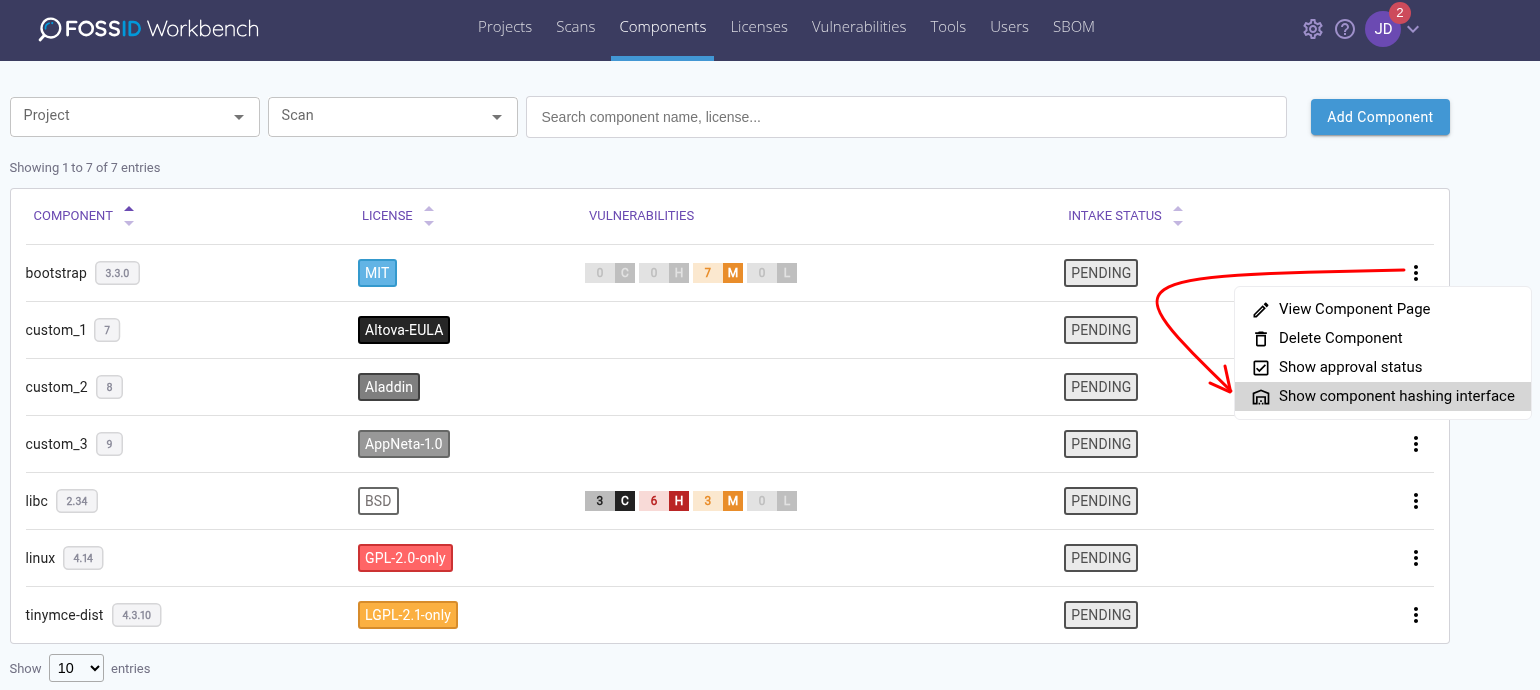Expand the Scan filter dropdown

(x=393, y=117)
